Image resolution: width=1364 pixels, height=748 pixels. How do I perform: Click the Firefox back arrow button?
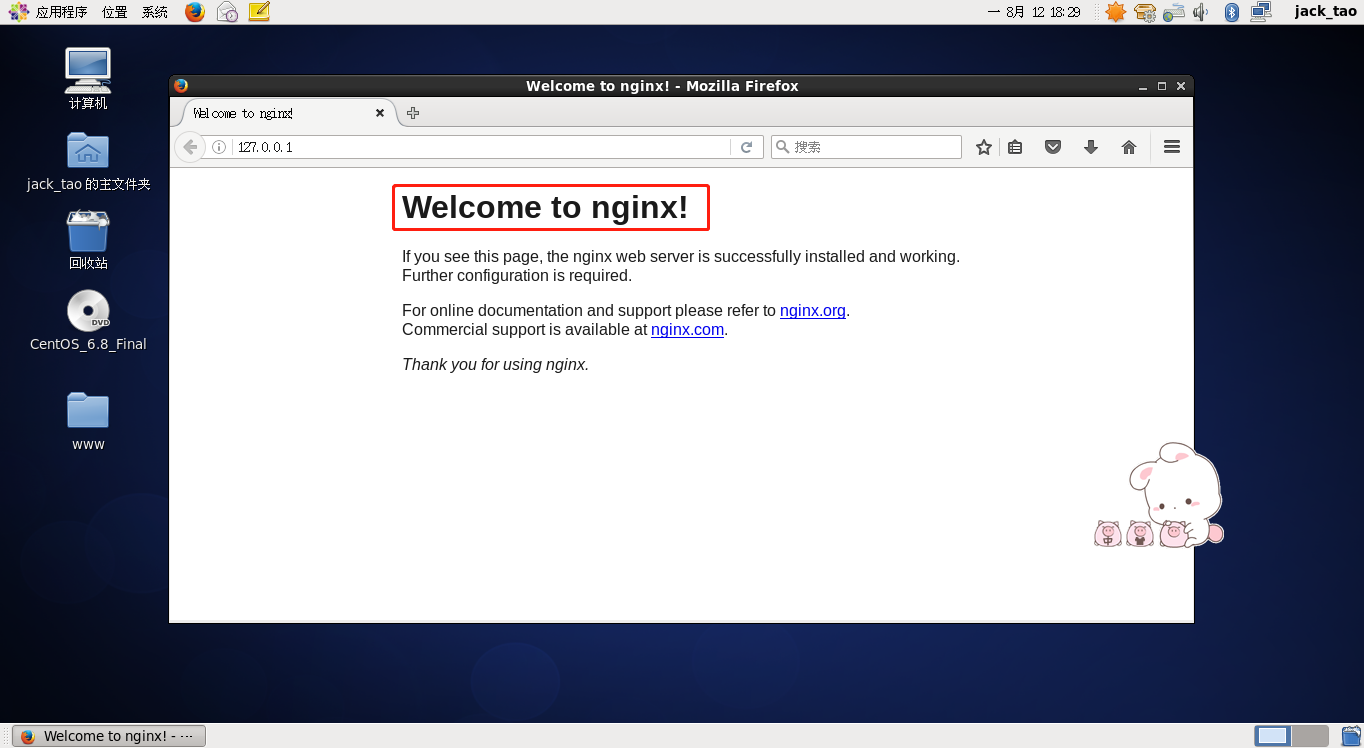click(190, 147)
